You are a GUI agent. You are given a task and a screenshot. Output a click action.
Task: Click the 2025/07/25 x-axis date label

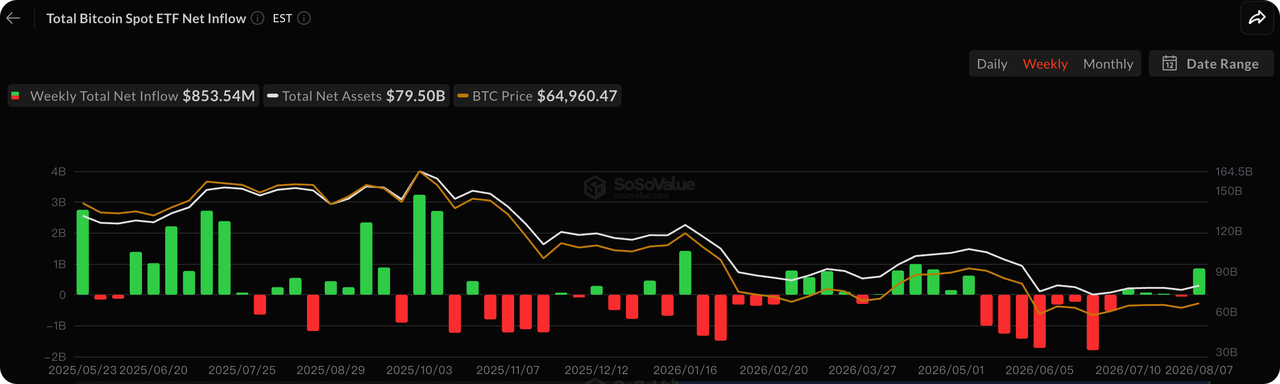[x=242, y=370]
